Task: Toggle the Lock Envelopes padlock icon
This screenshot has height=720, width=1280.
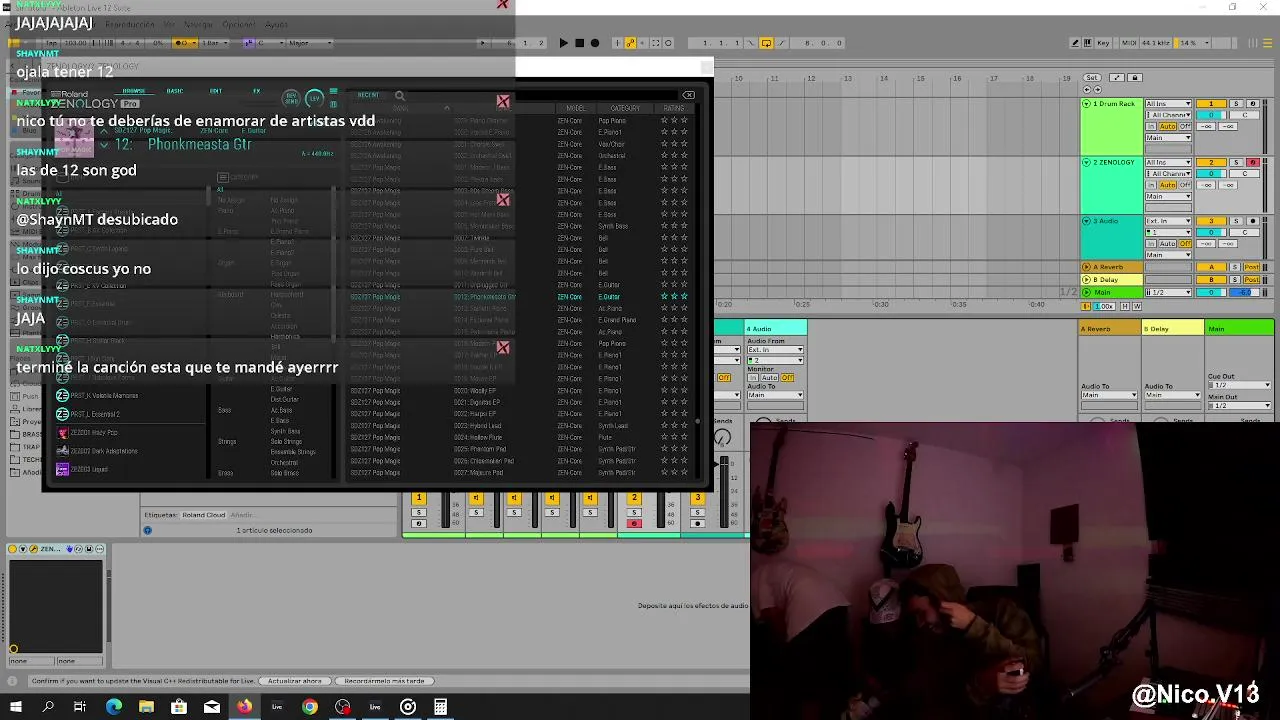Action: point(1135,77)
